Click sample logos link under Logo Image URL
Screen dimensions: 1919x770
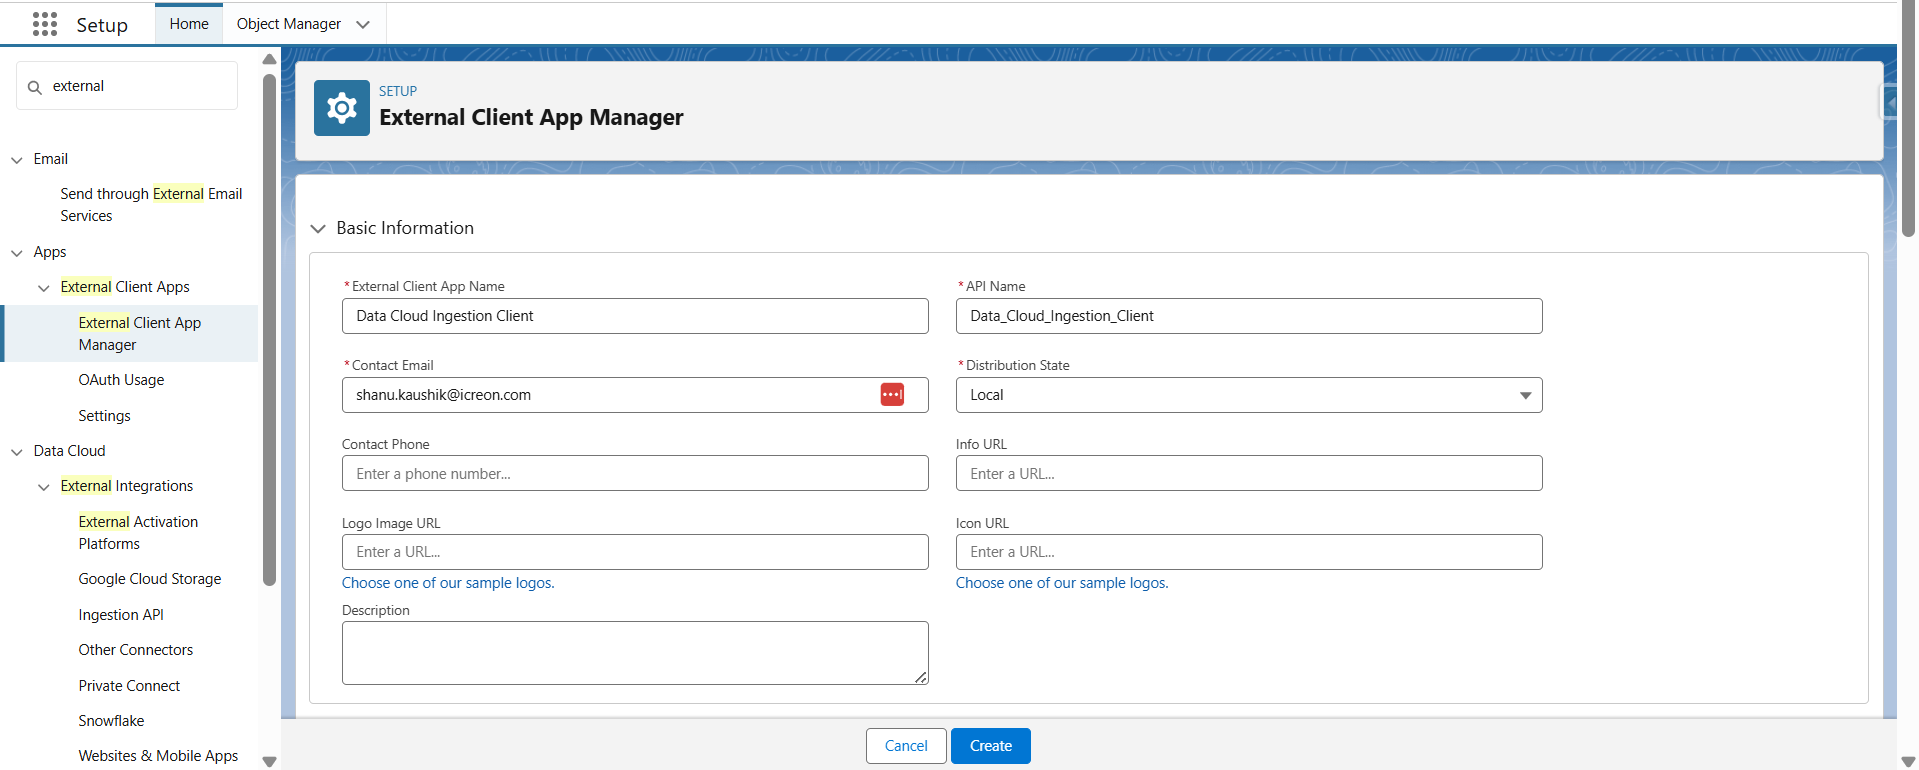tap(447, 583)
